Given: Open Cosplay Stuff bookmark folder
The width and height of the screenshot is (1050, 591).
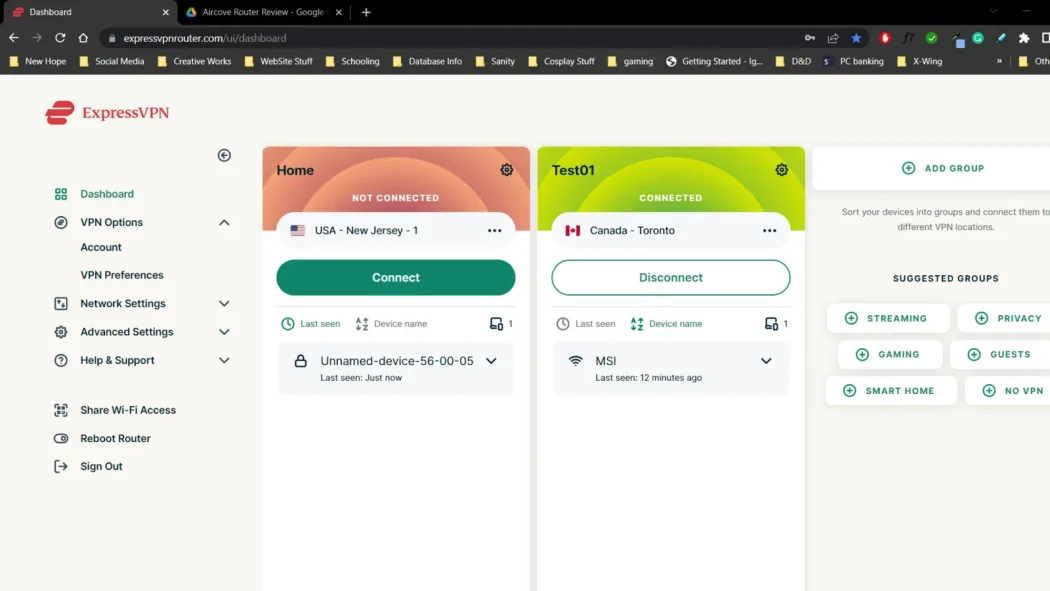Looking at the screenshot, I should pos(561,61).
